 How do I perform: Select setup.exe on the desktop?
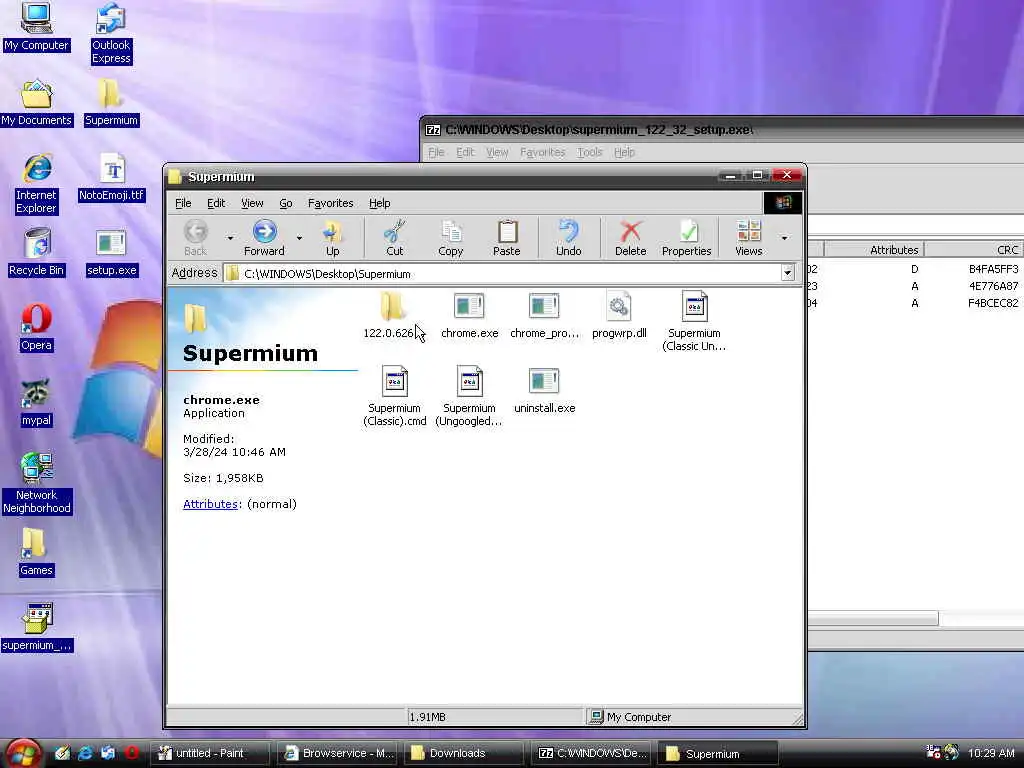(111, 253)
